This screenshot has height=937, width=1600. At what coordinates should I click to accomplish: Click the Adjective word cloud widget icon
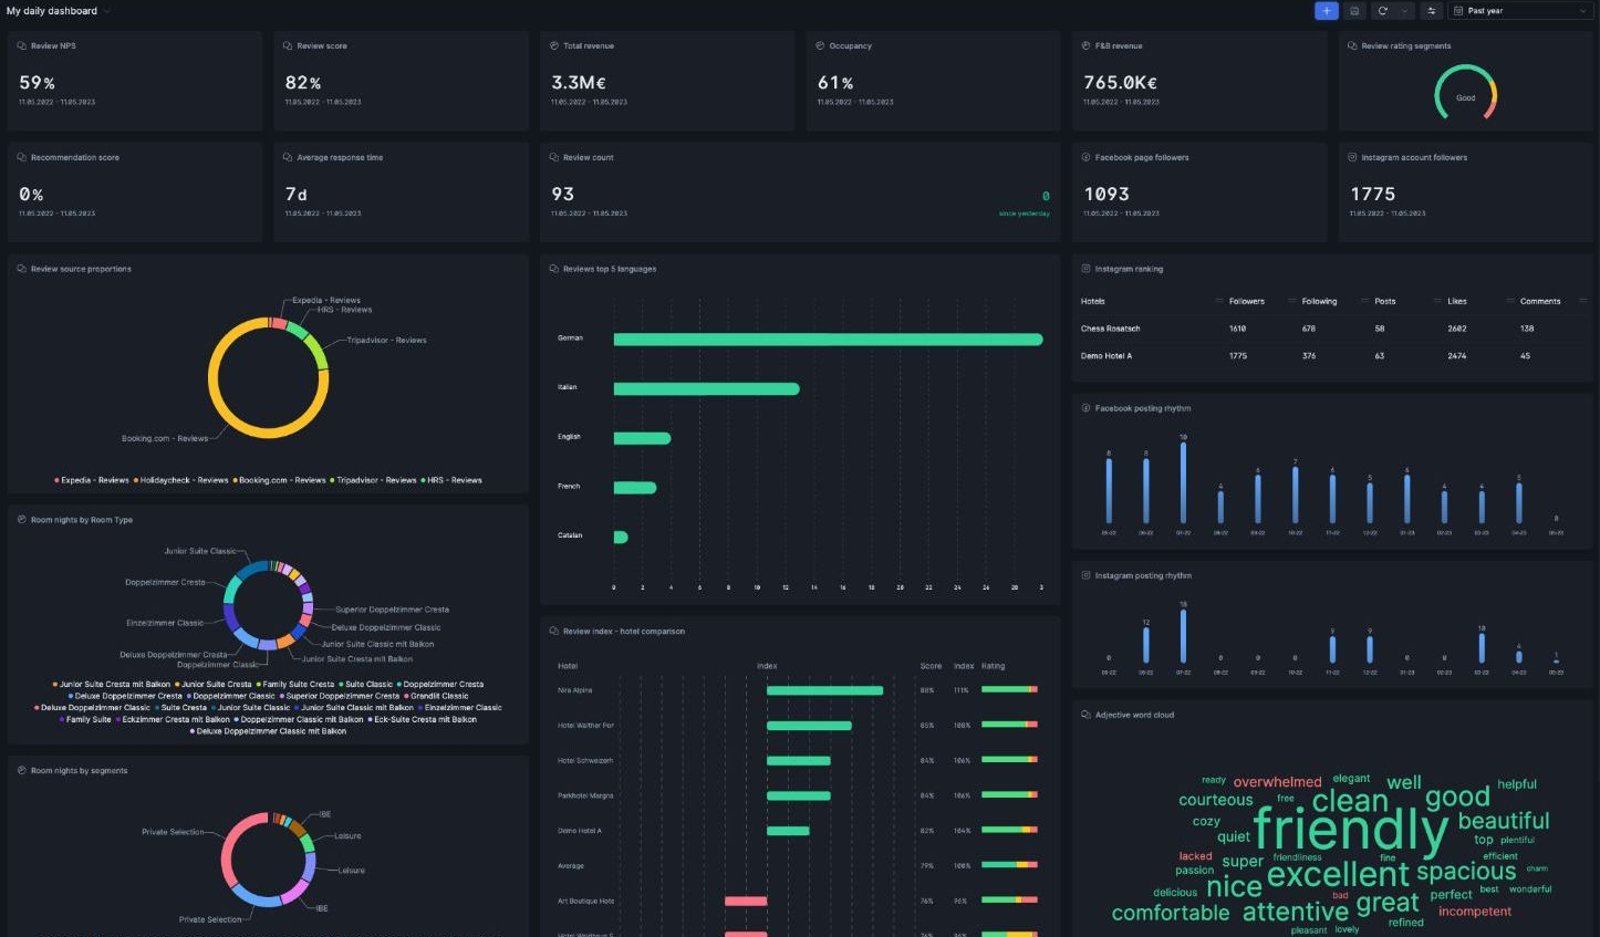click(1086, 715)
